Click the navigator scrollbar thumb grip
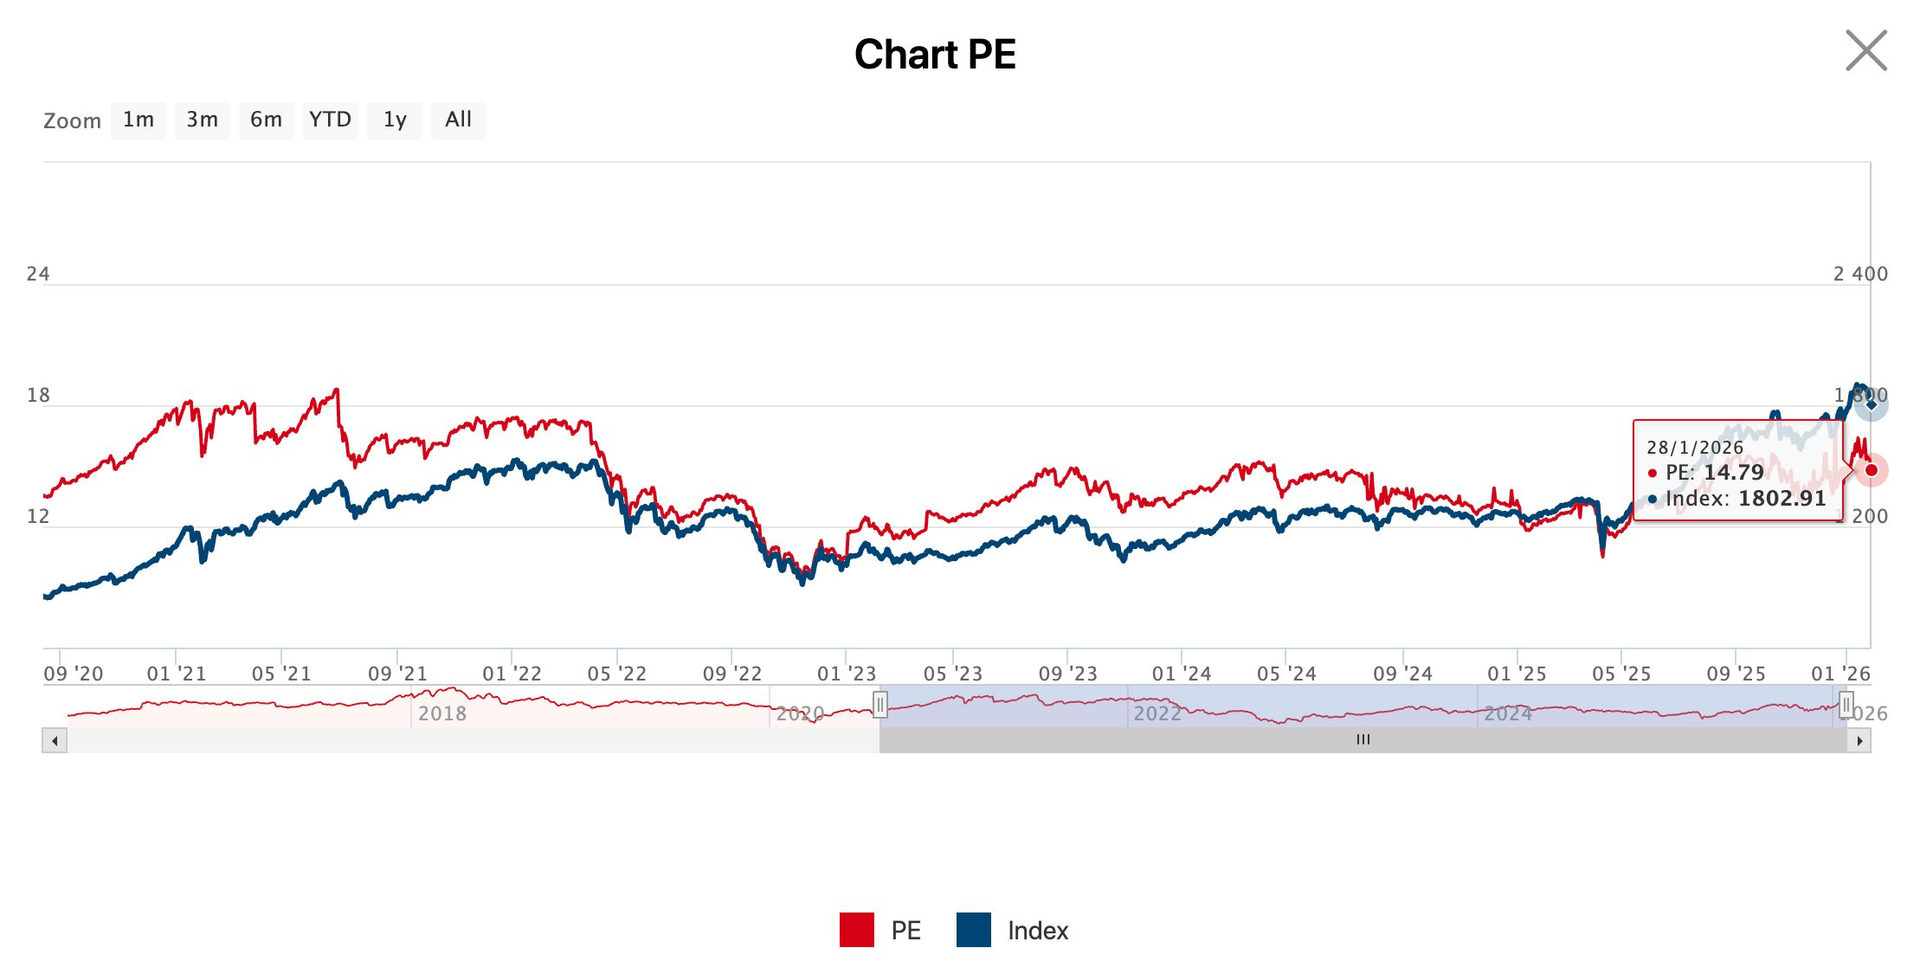This screenshot has width=1920, height=968. (1363, 740)
